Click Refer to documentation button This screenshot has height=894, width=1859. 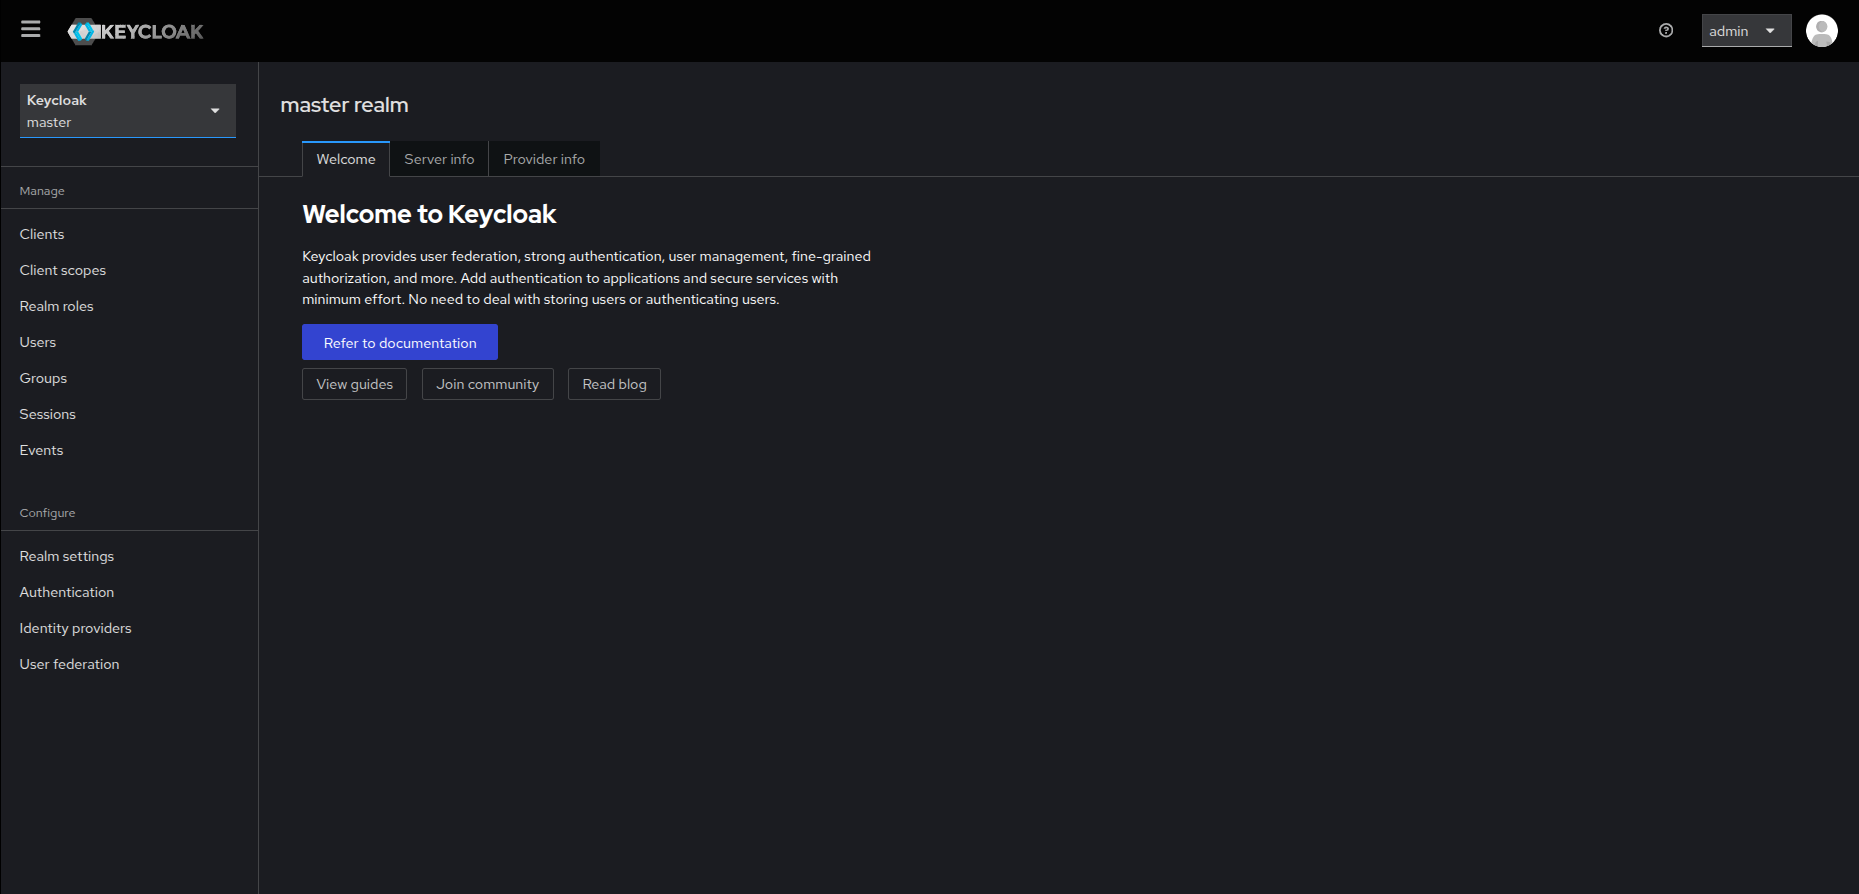click(x=400, y=342)
